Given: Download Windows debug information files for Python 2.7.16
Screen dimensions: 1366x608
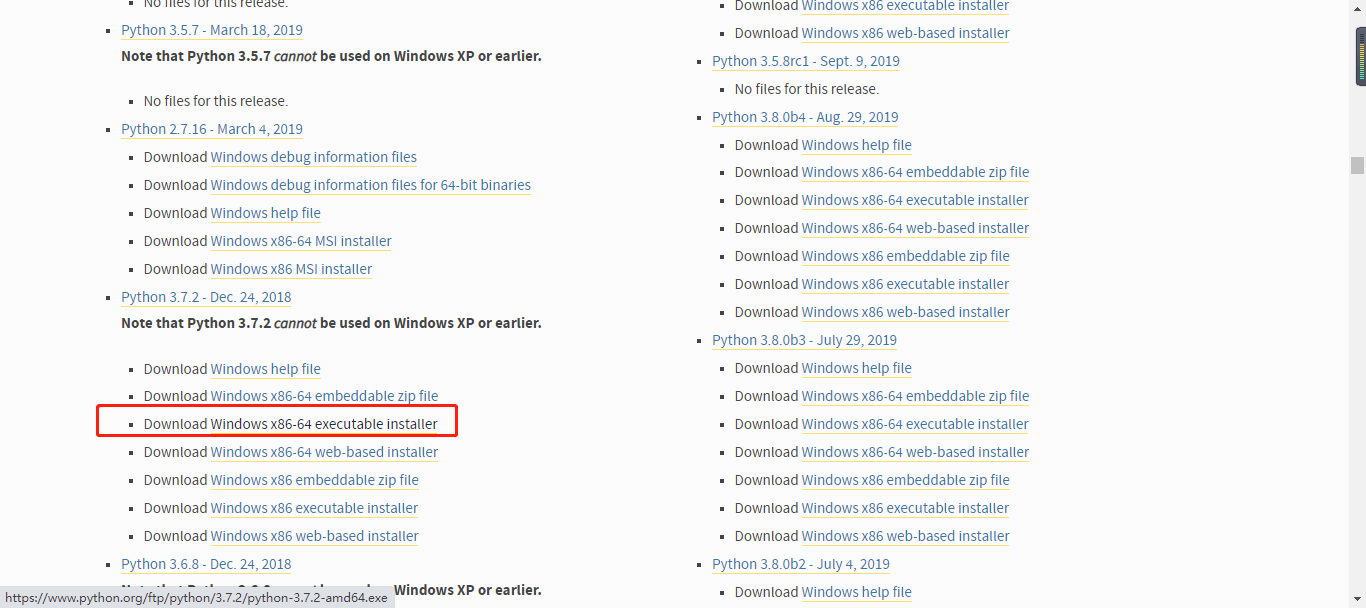Looking at the screenshot, I should click(313, 157).
